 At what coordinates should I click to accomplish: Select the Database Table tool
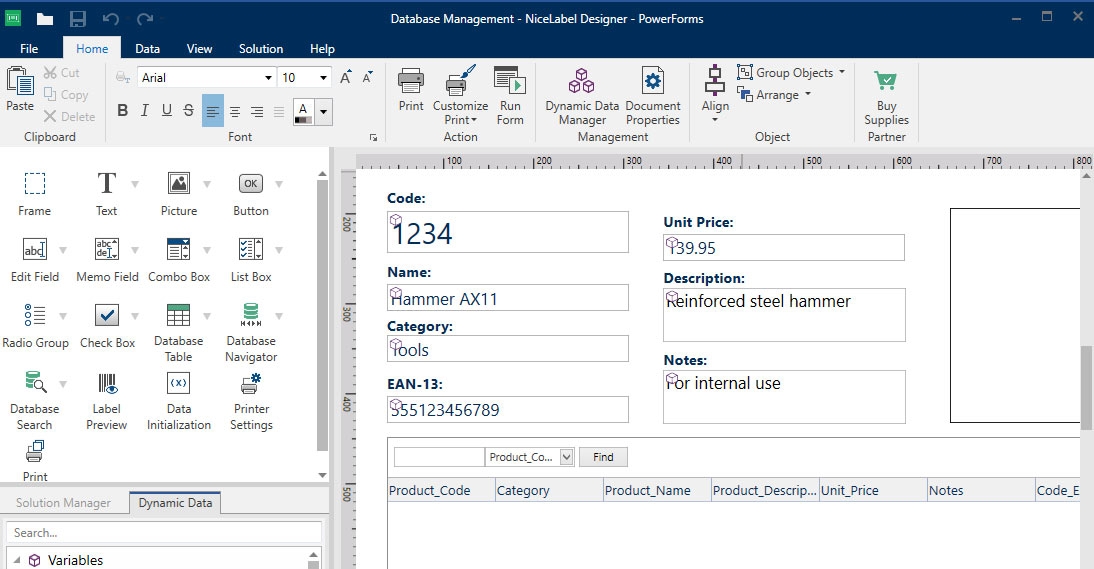tap(178, 333)
